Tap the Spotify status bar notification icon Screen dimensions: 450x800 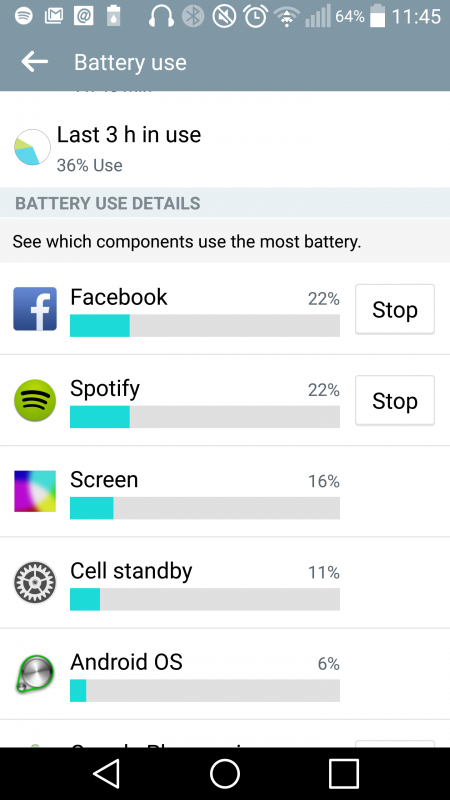click(x=23, y=16)
